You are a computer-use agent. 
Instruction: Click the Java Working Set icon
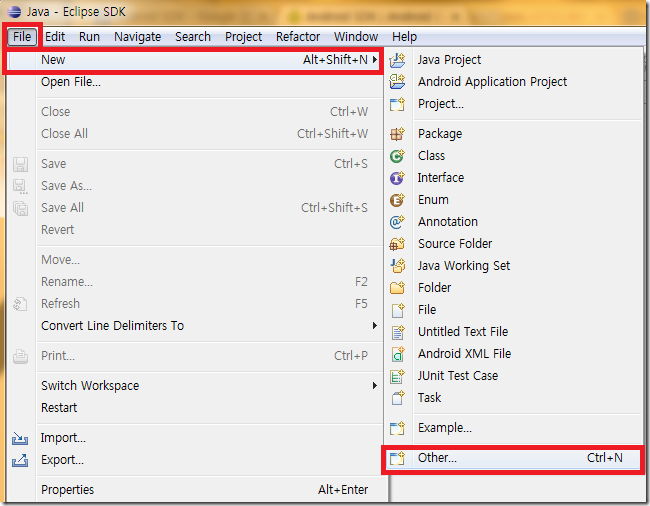point(398,266)
